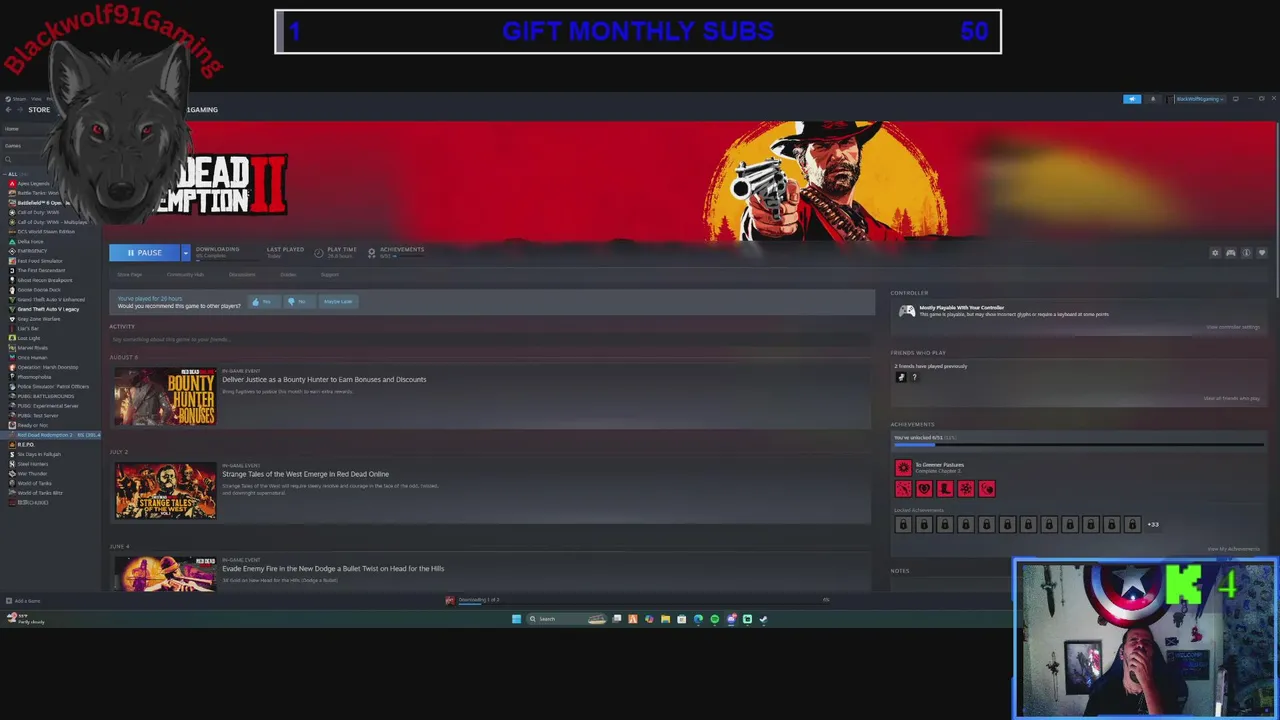Open View all friends who play link

[x=1232, y=398]
